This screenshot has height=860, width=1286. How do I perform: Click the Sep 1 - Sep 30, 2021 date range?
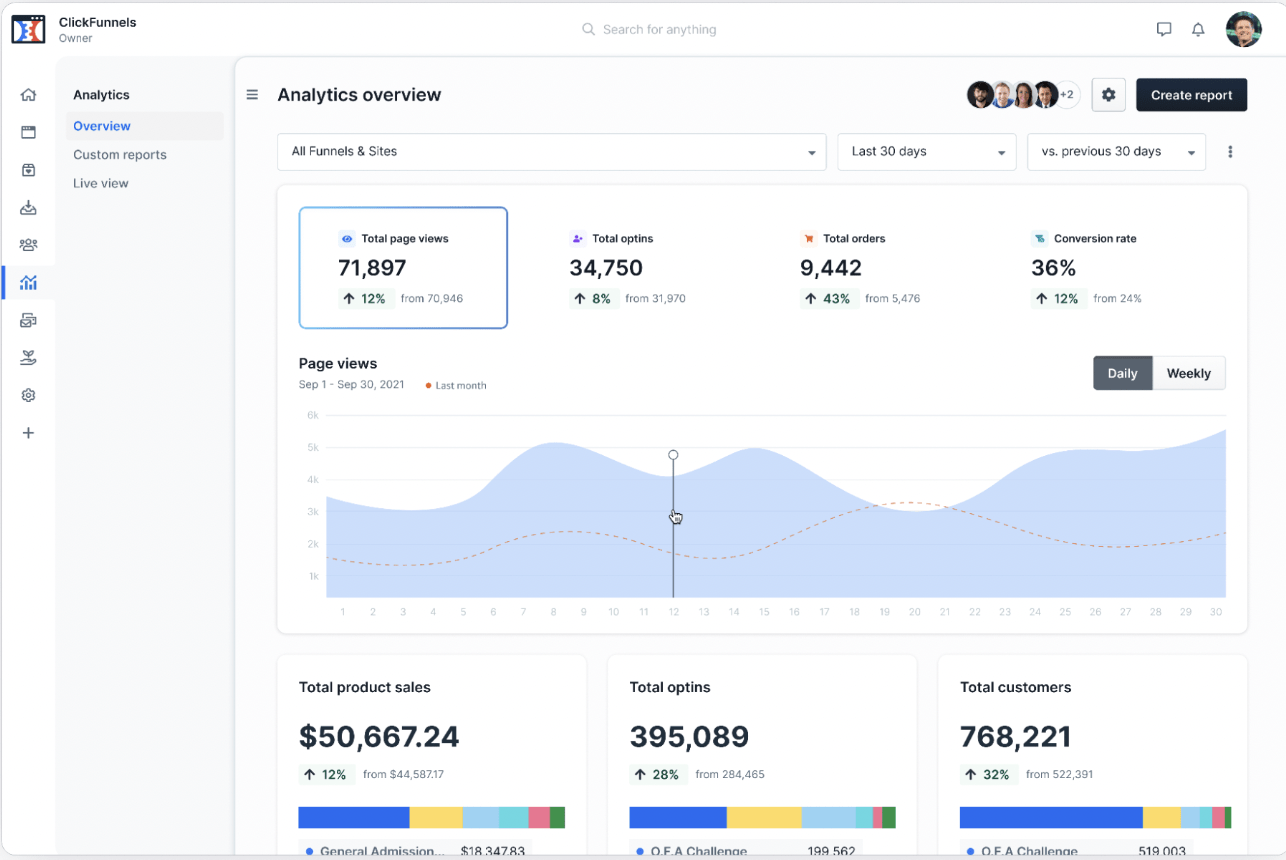click(352, 384)
